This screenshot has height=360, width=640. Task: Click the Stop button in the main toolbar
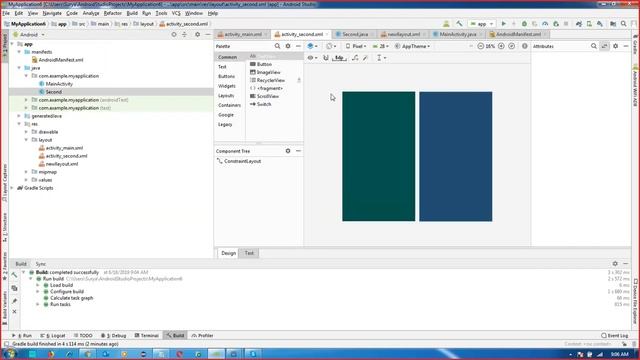566,24
